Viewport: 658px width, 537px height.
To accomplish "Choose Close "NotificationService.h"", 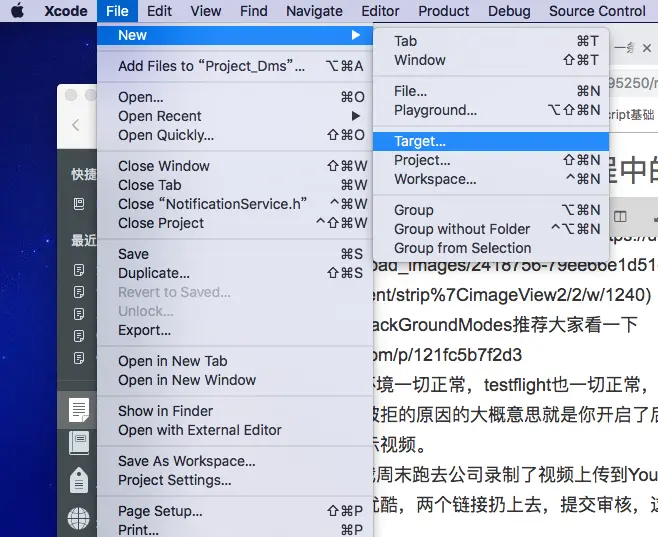I will tap(235, 204).
